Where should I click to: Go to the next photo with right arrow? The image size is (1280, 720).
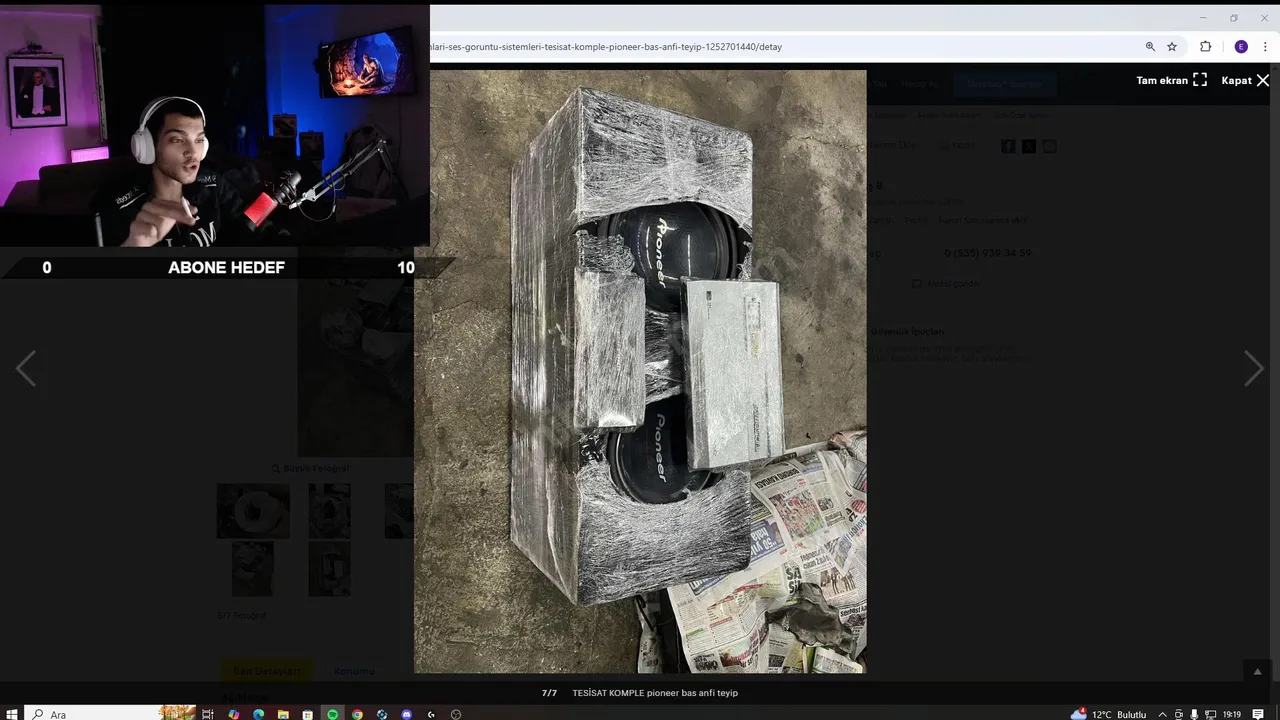1253,369
